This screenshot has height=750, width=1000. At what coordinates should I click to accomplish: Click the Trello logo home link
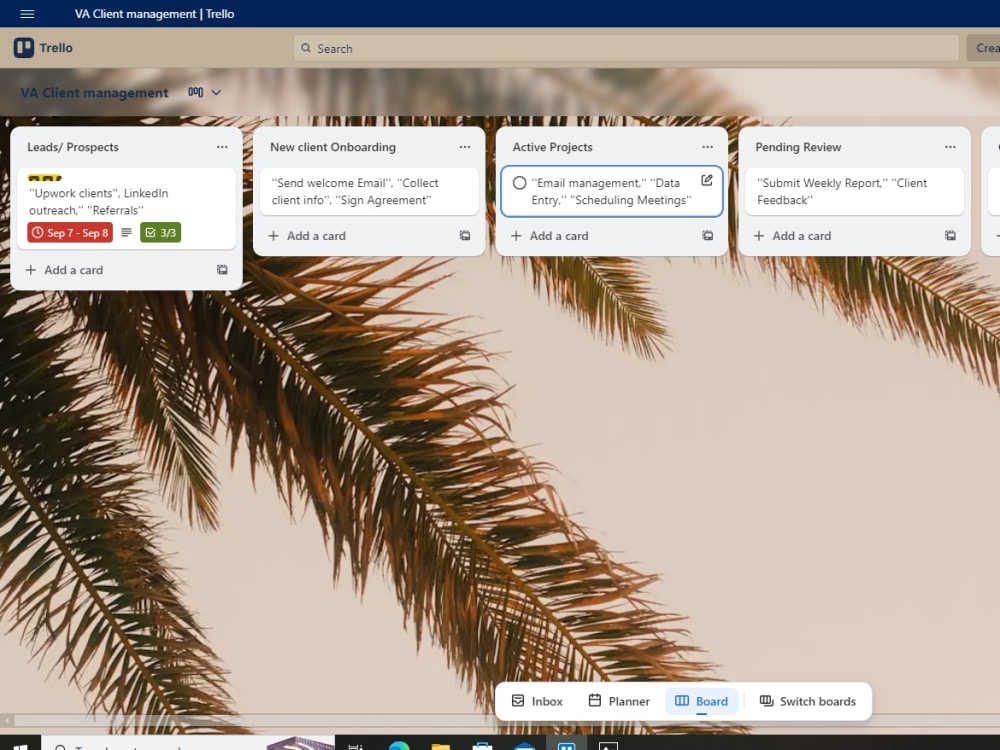[43, 48]
